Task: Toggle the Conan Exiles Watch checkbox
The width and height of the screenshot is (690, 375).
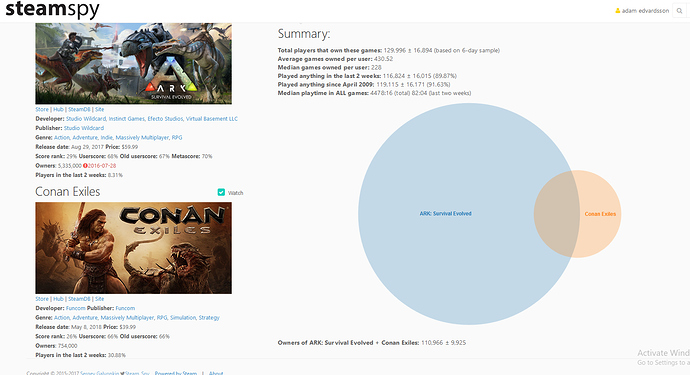Action: pos(221,192)
